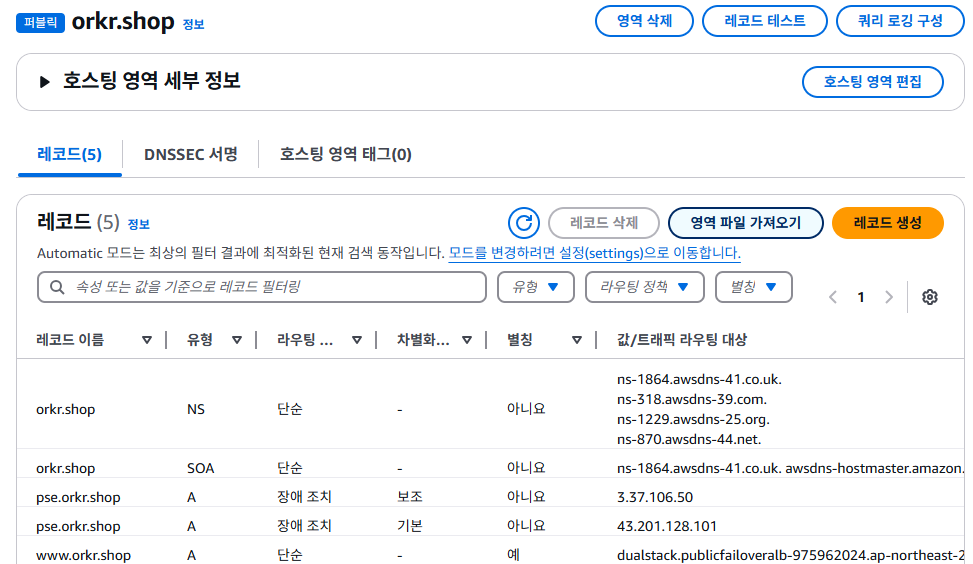Click 퍼블릭 badge

coord(40,22)
